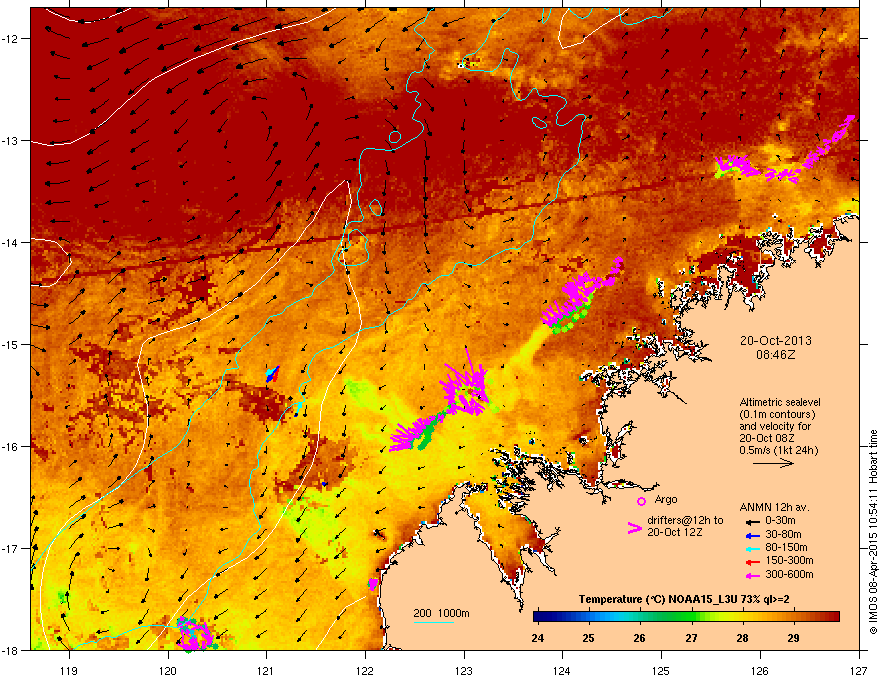Click the longitude axis label '121'
The height and width of the screenshot is (680, 880).
tap(266, 670)
